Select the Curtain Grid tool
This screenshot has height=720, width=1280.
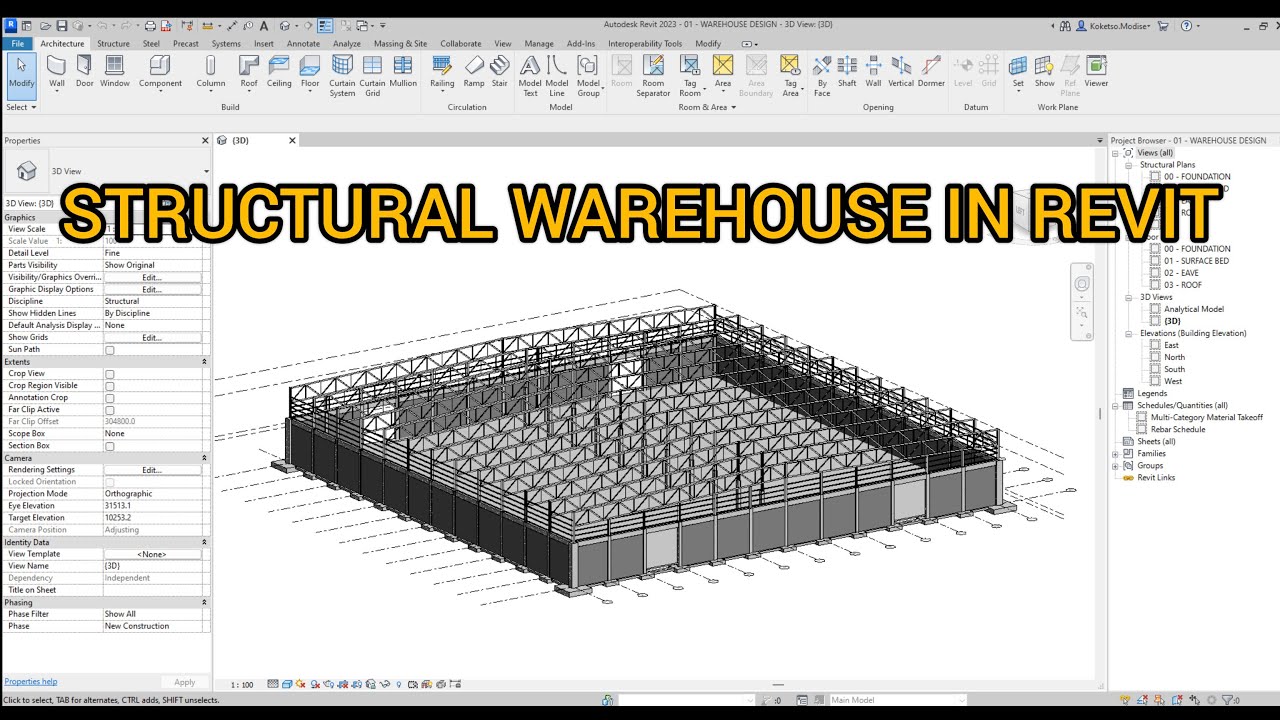[373, 76]
